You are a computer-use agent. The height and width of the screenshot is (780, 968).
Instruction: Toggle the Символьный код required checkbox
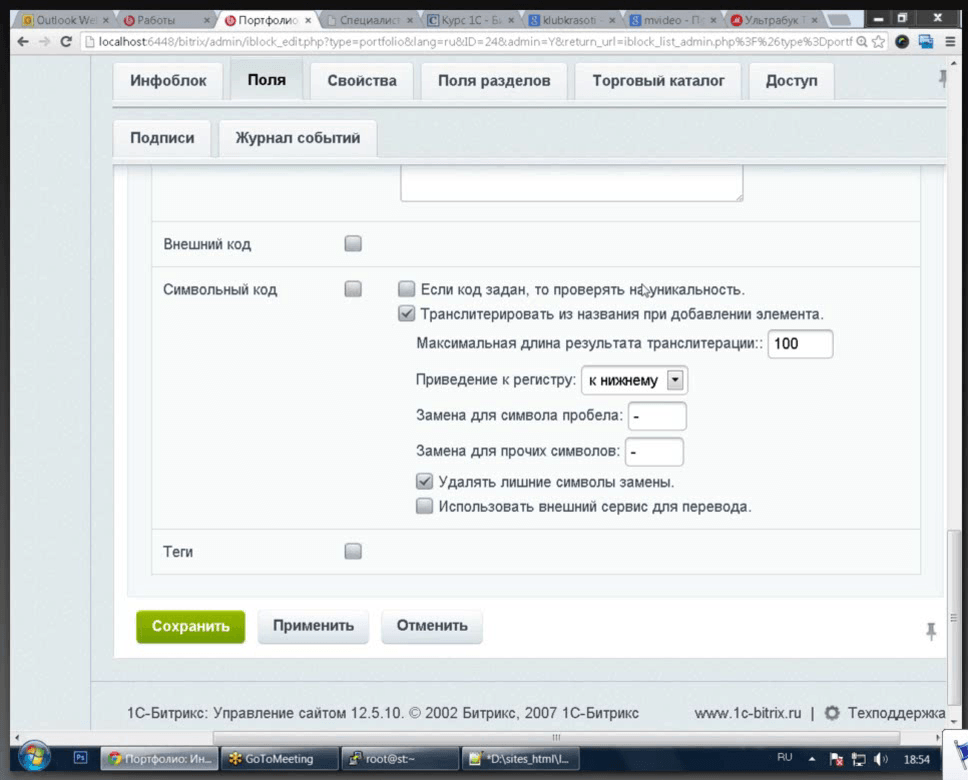tap(353, 289)
